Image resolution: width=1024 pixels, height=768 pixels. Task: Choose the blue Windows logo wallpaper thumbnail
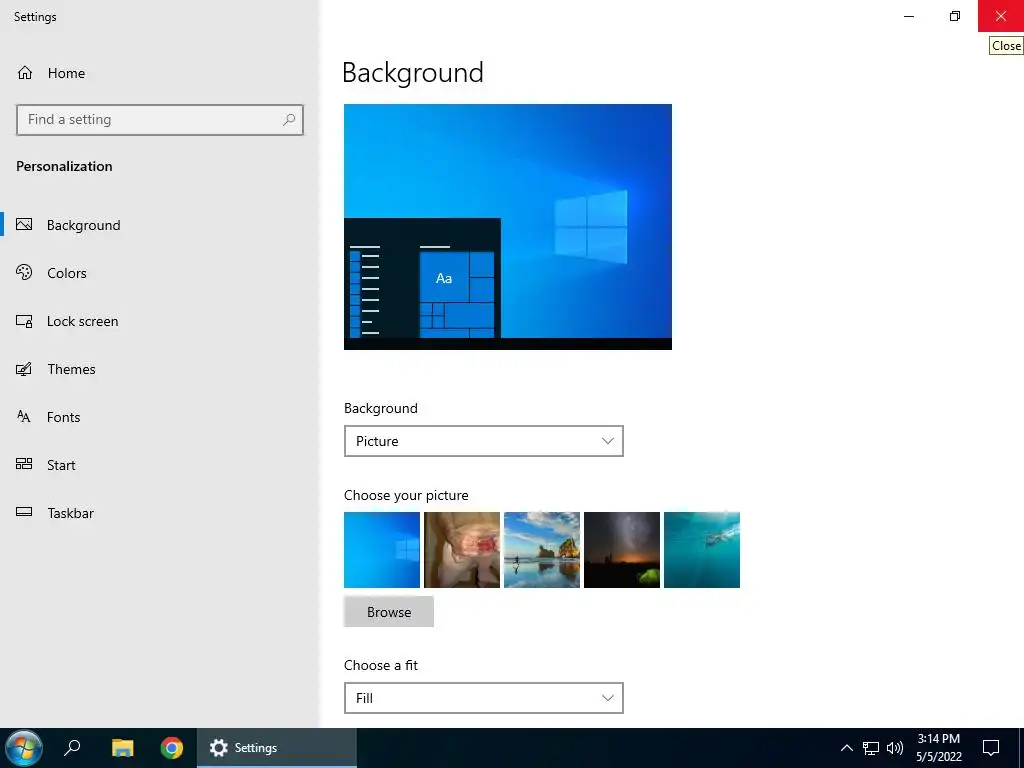point(382,550)
